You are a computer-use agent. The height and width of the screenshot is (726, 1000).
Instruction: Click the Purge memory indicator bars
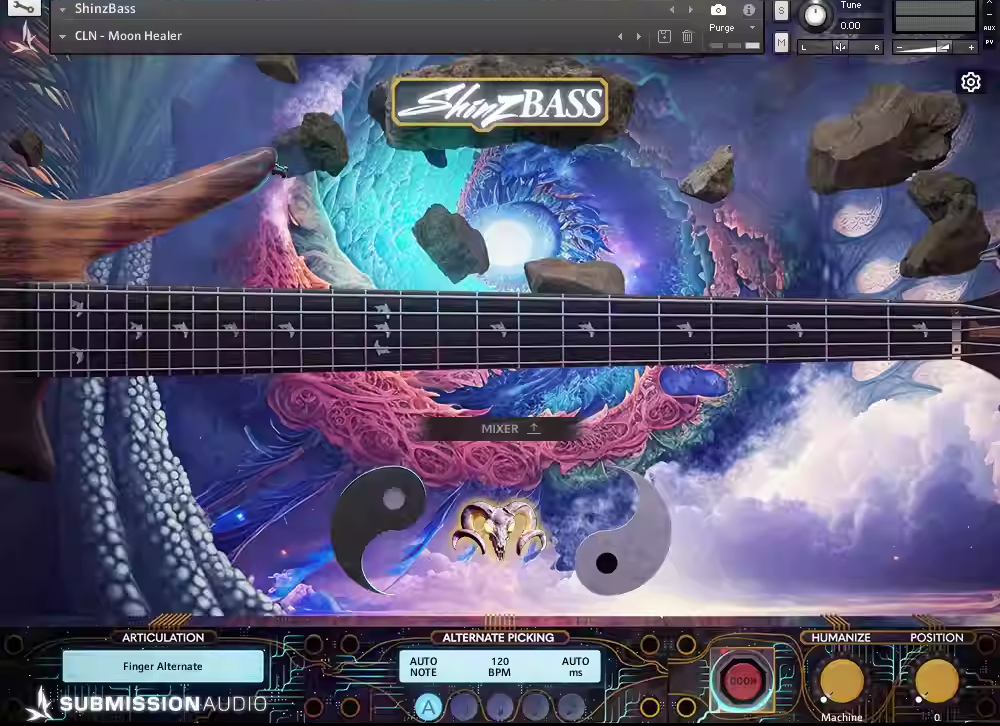coord(734,45)
